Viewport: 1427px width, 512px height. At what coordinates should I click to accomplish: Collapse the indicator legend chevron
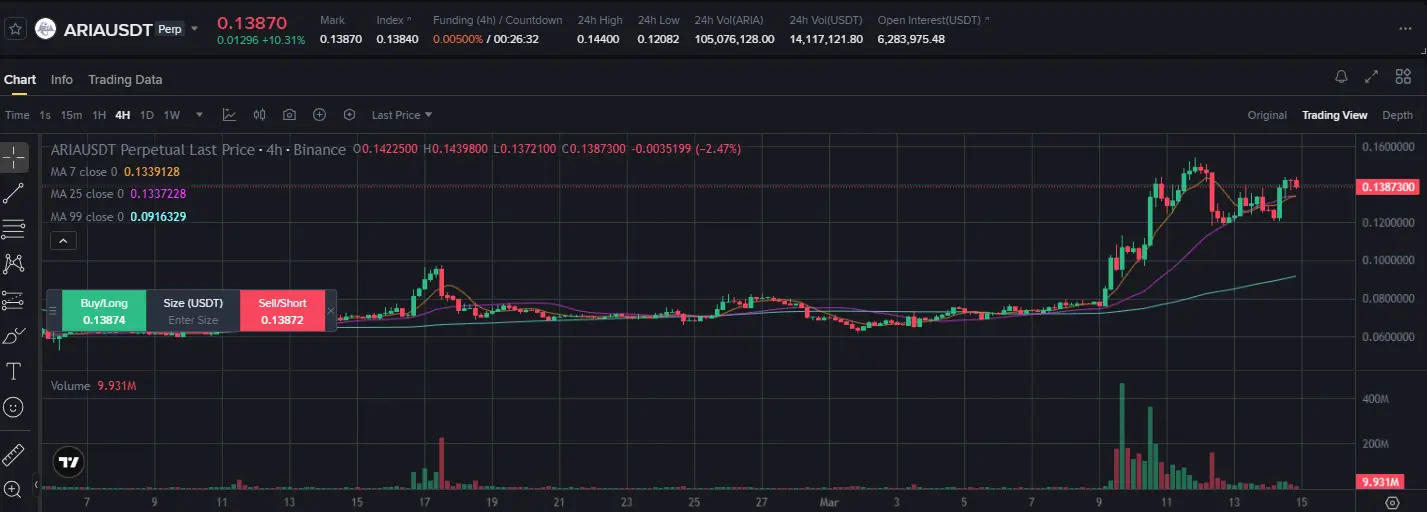click(x=62, y=240)
